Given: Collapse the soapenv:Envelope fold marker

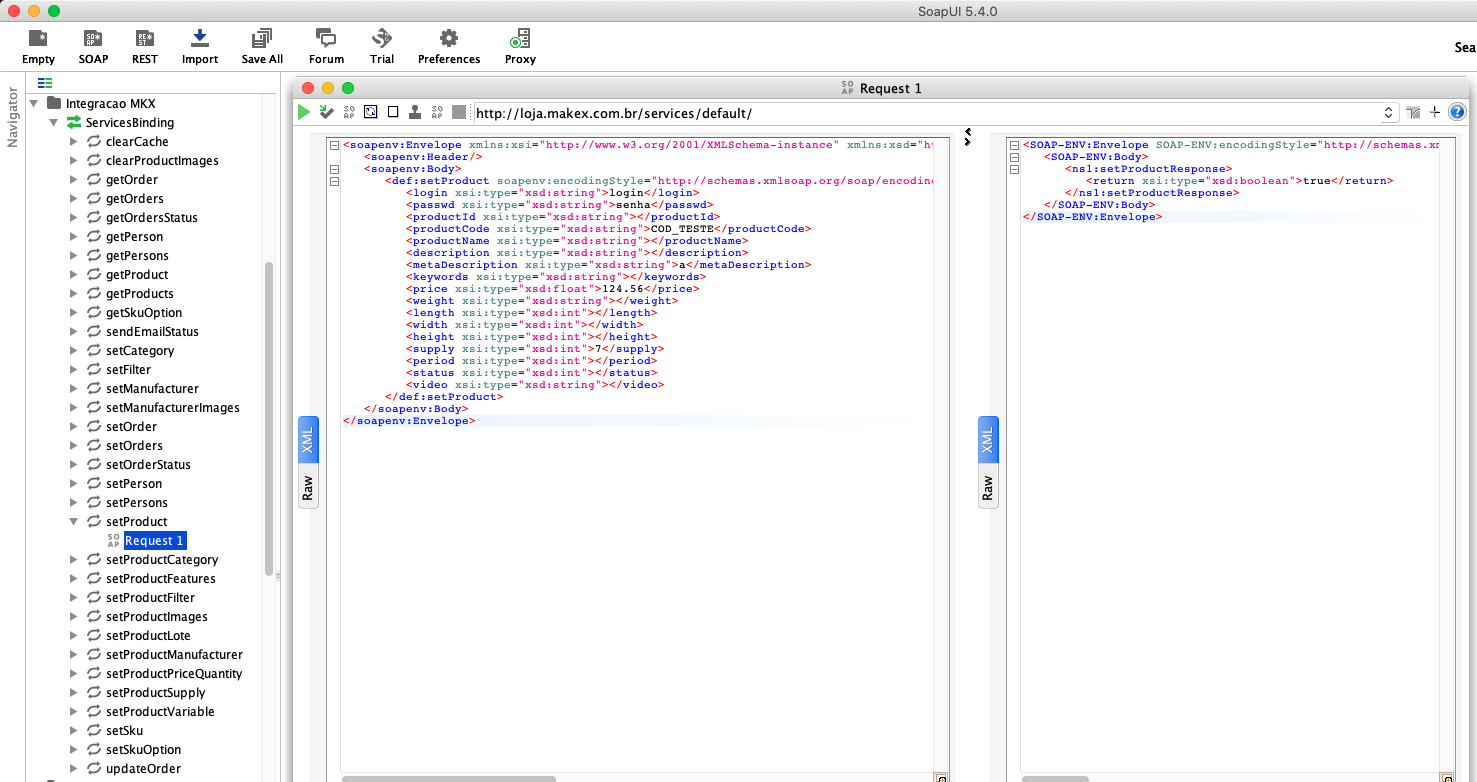Looking at the screenshot, I should click(334, 145).
